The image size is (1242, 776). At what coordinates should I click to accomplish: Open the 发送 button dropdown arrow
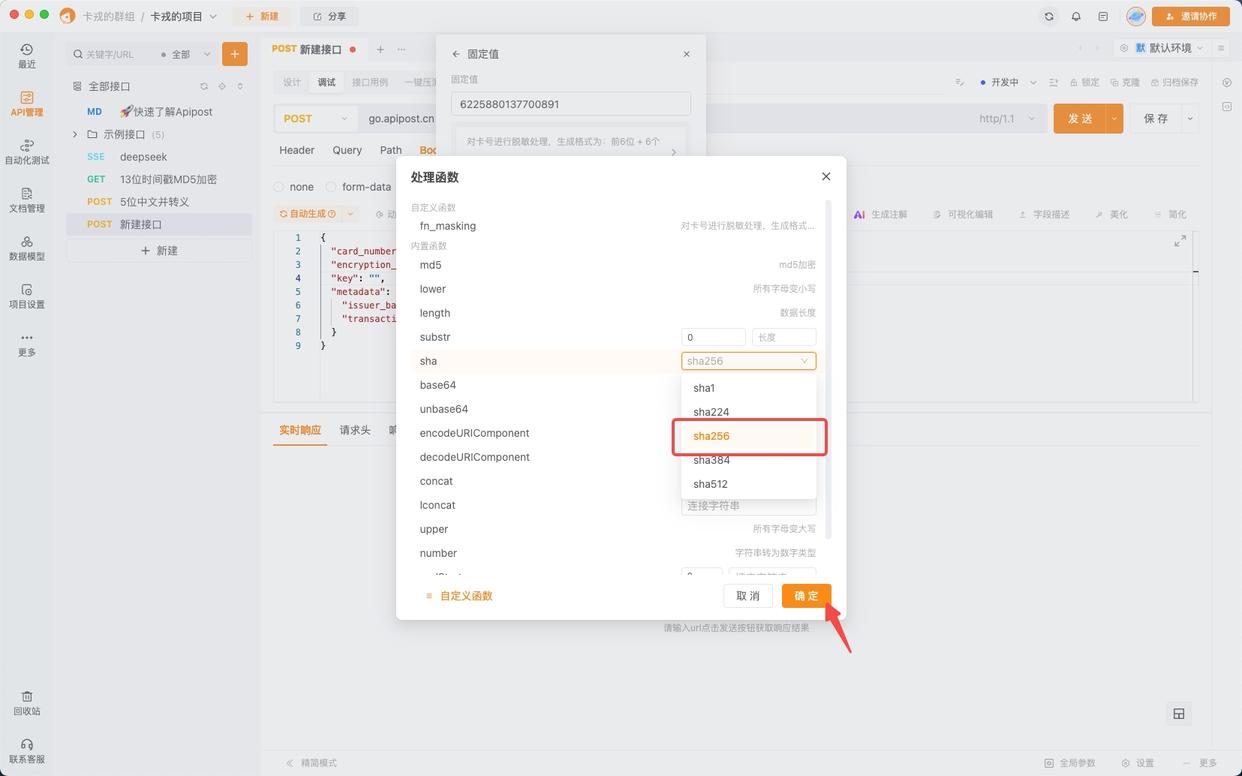[1115, 118]
